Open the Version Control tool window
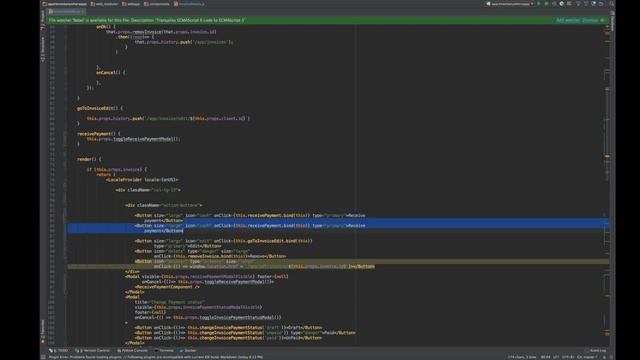The width and height of the screenshot is (640, 360). click(x=92, y=350)
